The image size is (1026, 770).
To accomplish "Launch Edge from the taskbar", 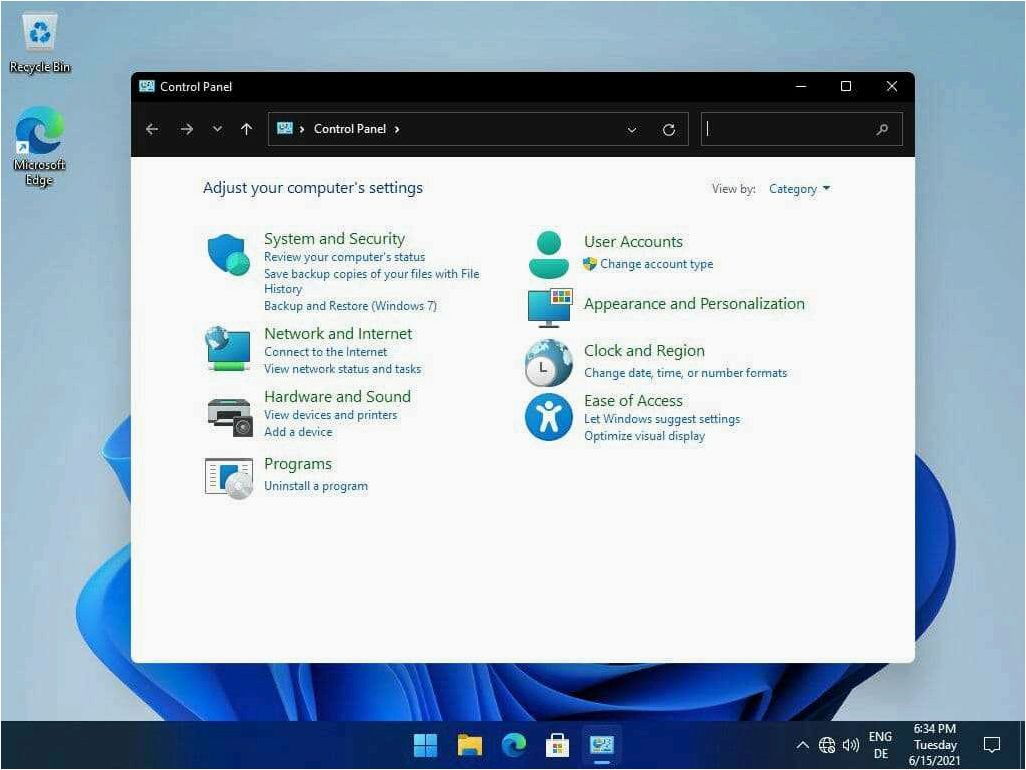I will point(514,745).
